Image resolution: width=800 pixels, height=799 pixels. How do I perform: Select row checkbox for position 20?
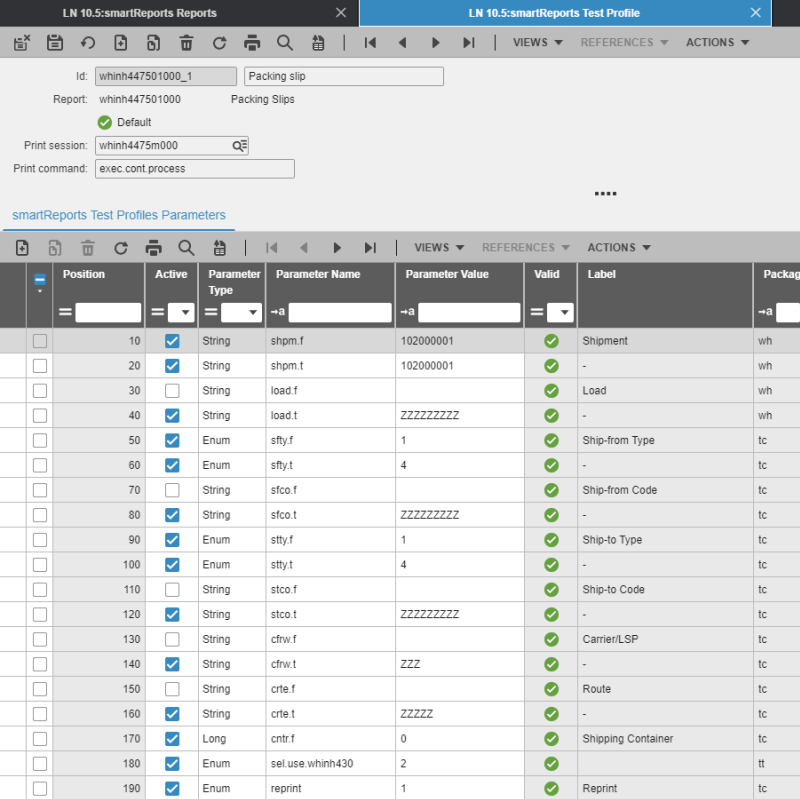pyautogui.click(x=40, y=366)
